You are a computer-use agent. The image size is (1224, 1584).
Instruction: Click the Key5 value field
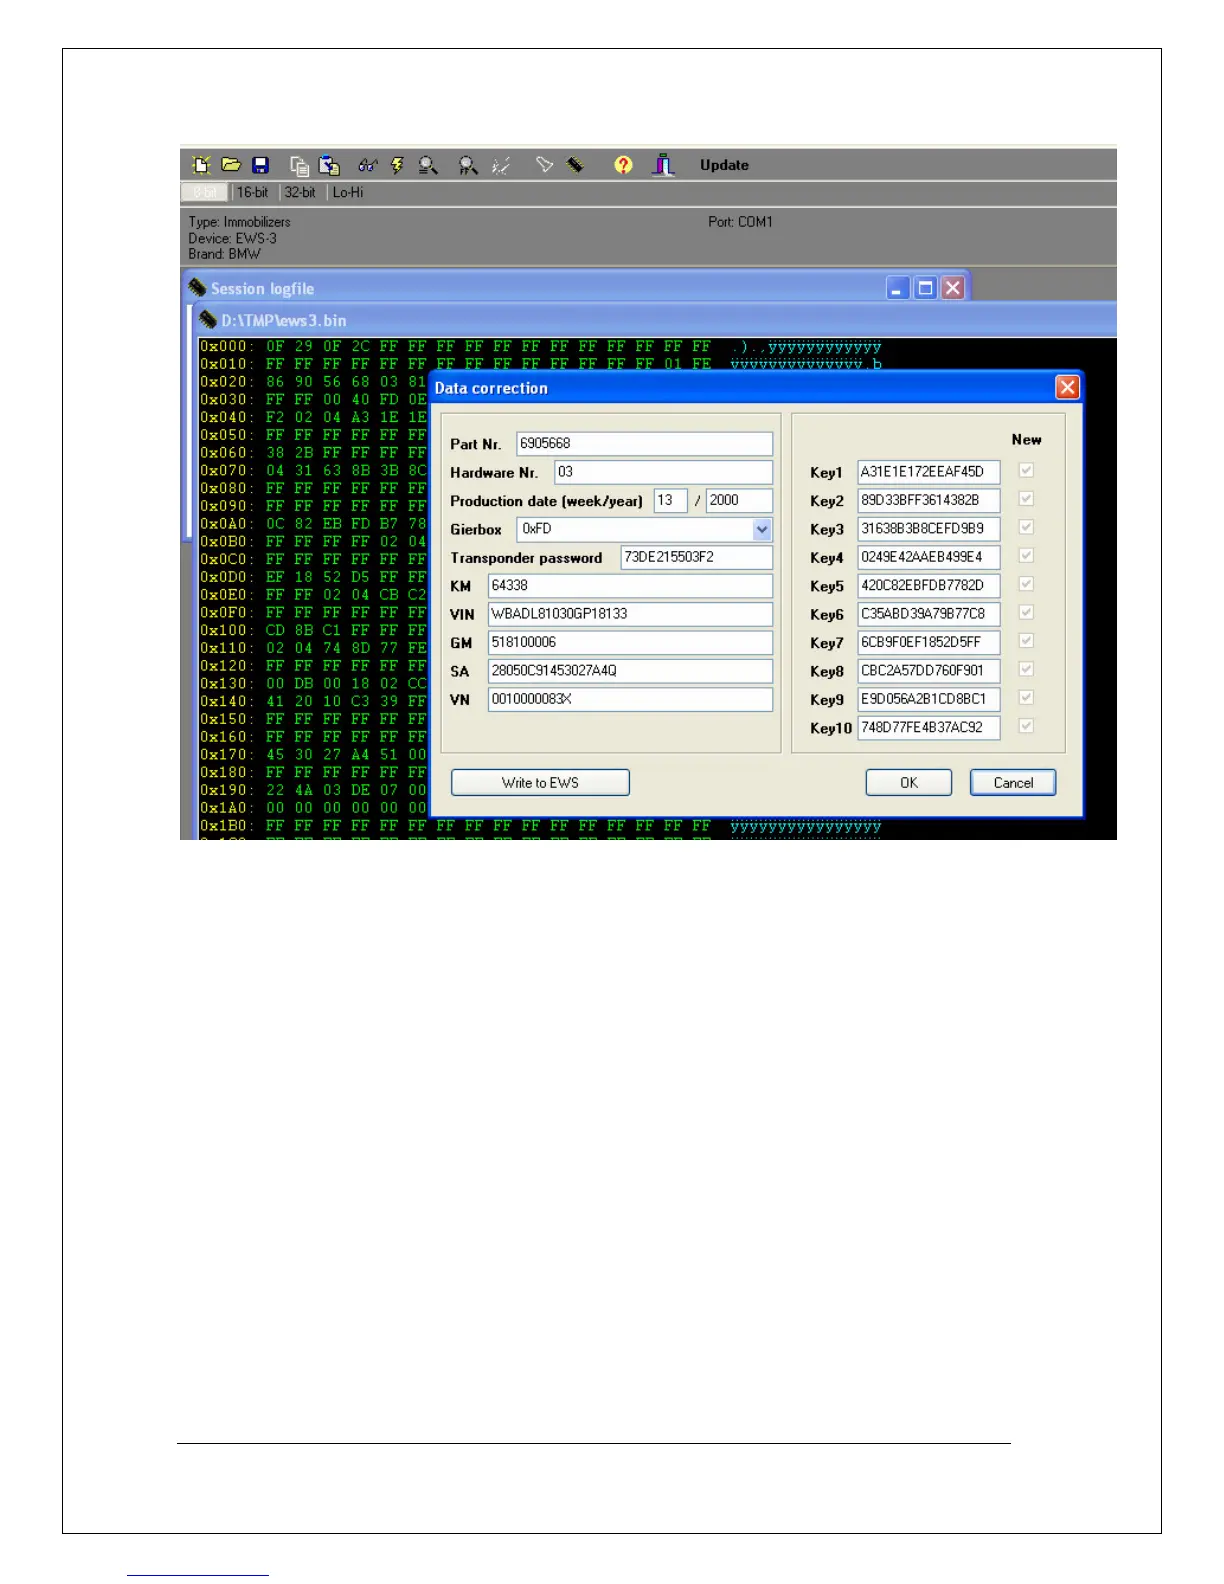coord(929,585)
